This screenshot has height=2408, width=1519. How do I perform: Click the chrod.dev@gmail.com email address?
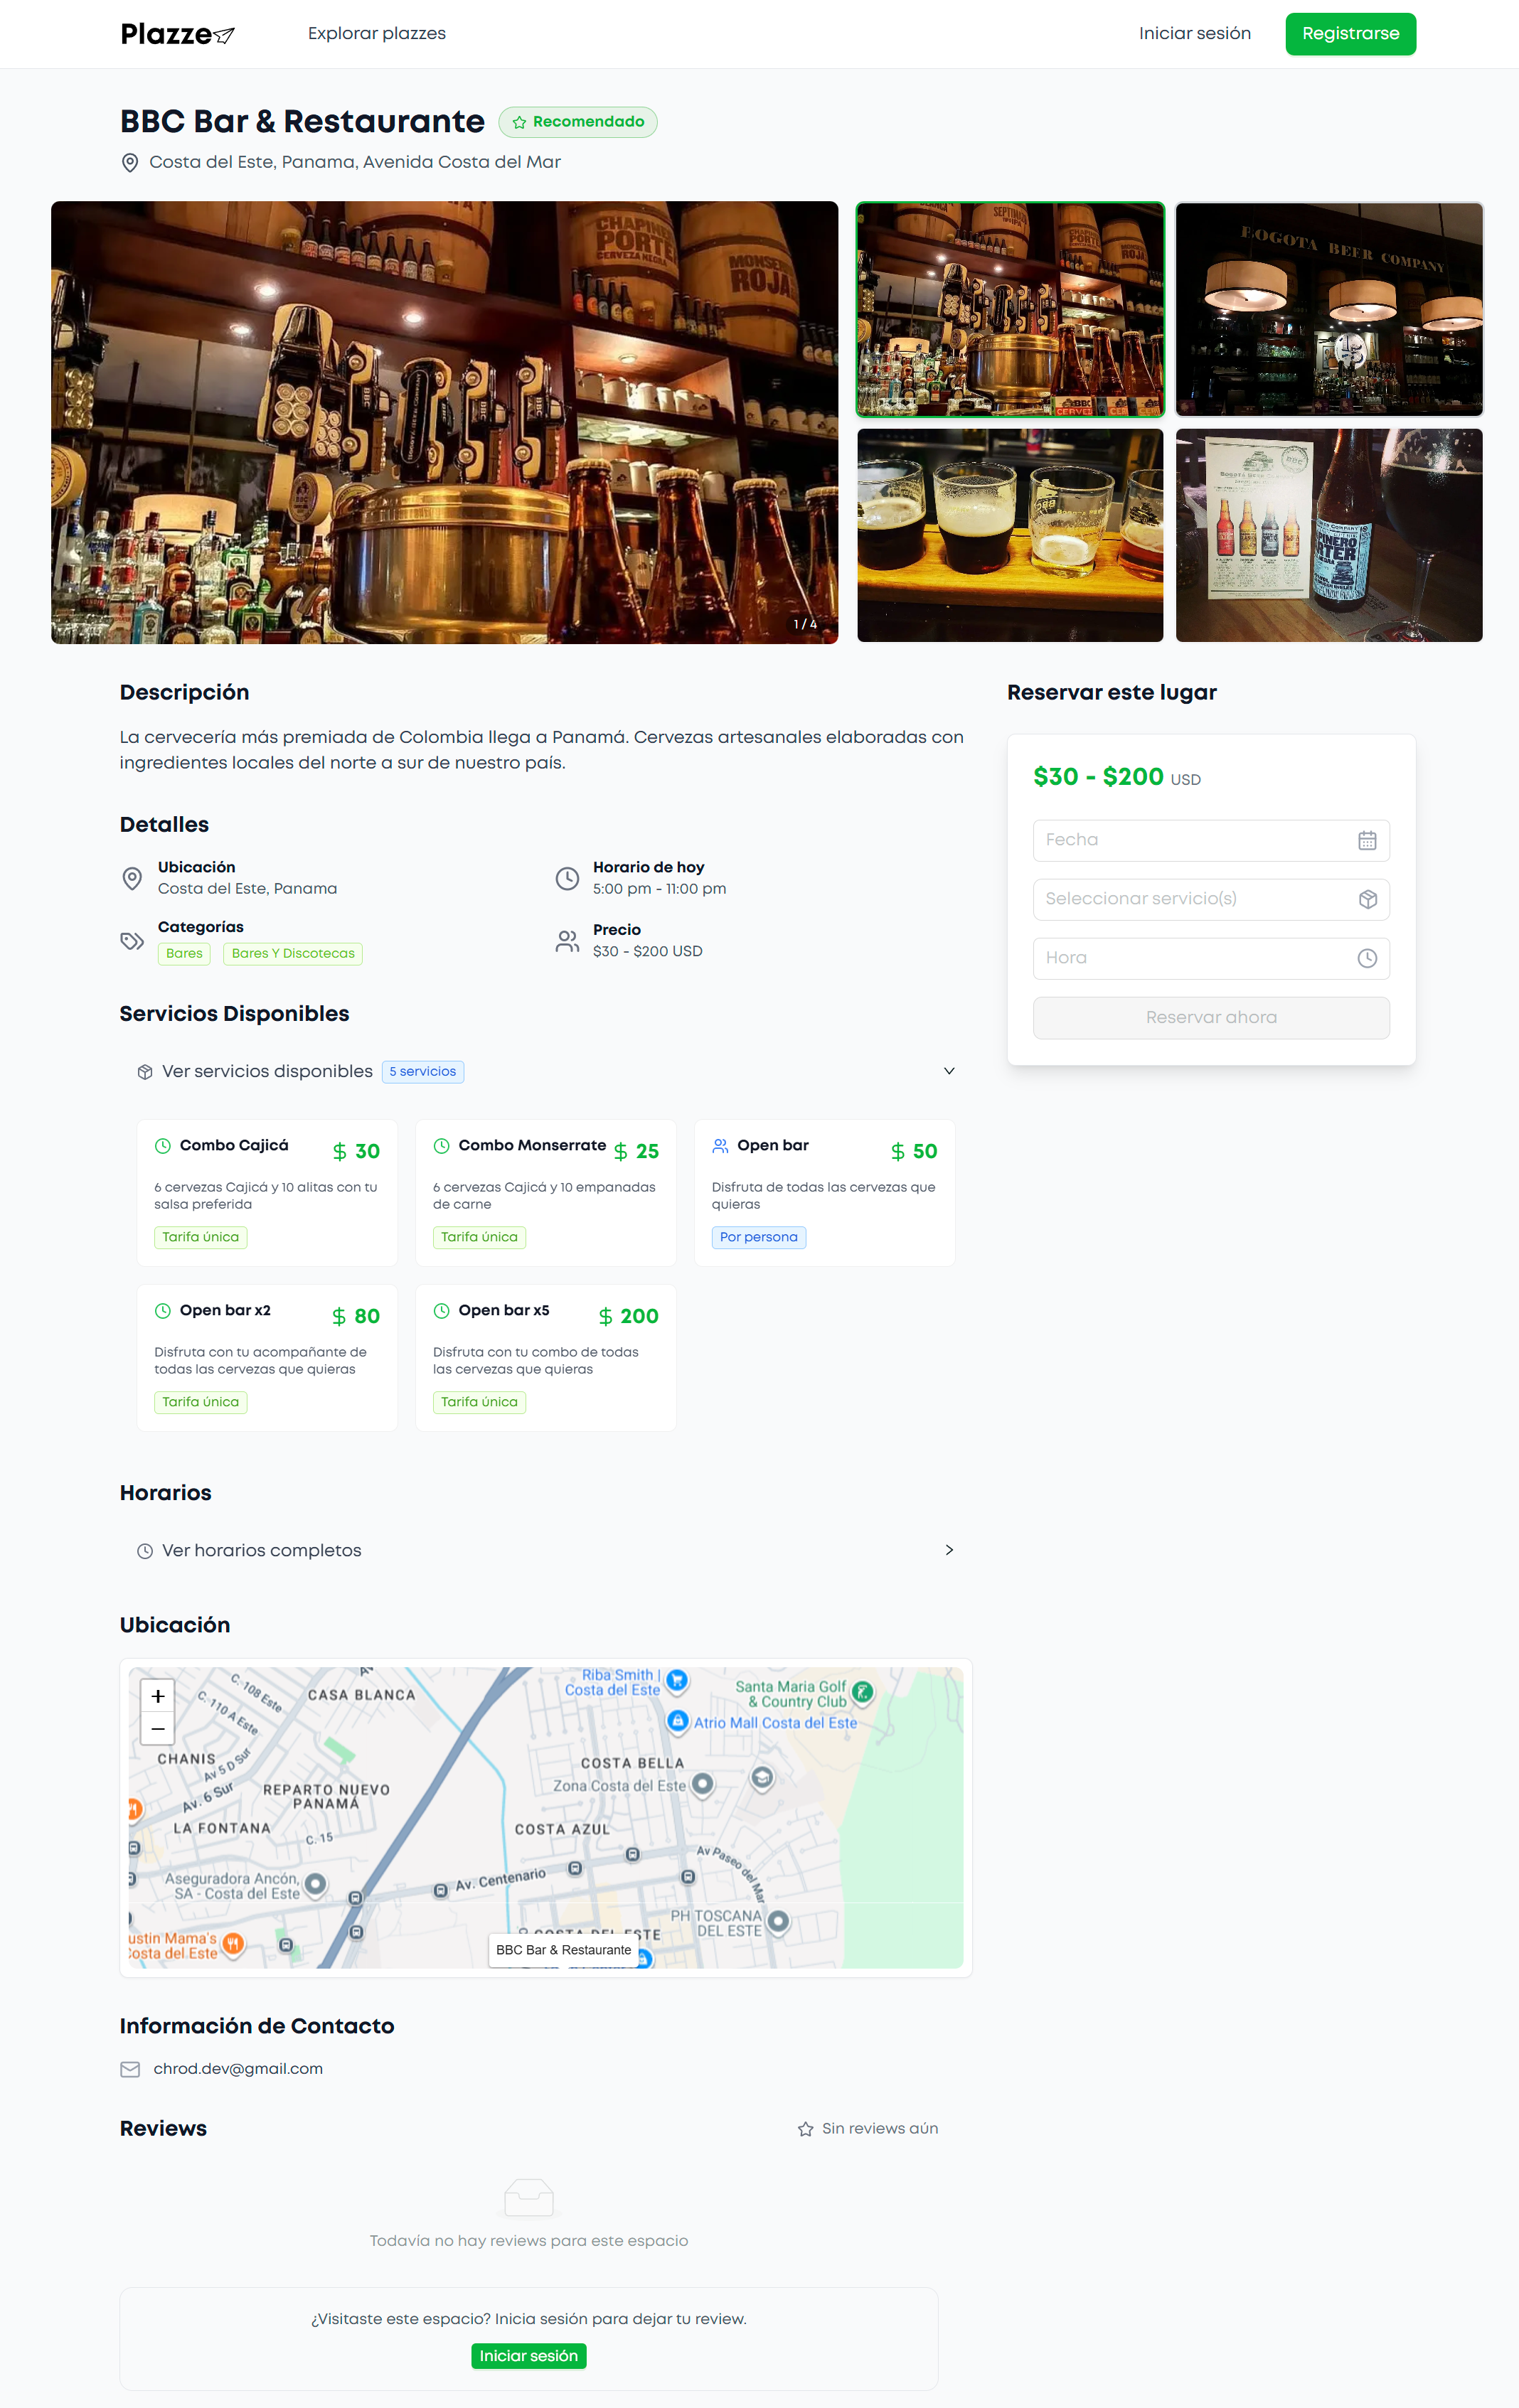point(238,2070)
